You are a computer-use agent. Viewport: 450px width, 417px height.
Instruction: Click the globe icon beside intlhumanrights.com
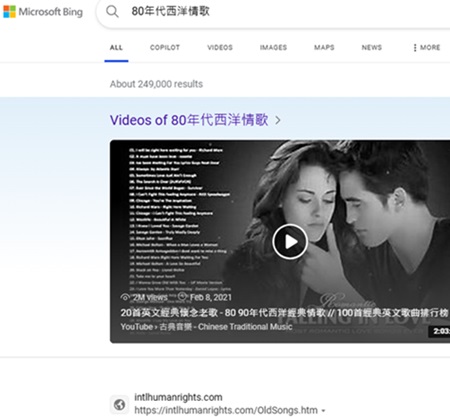[x=119, y=405]
